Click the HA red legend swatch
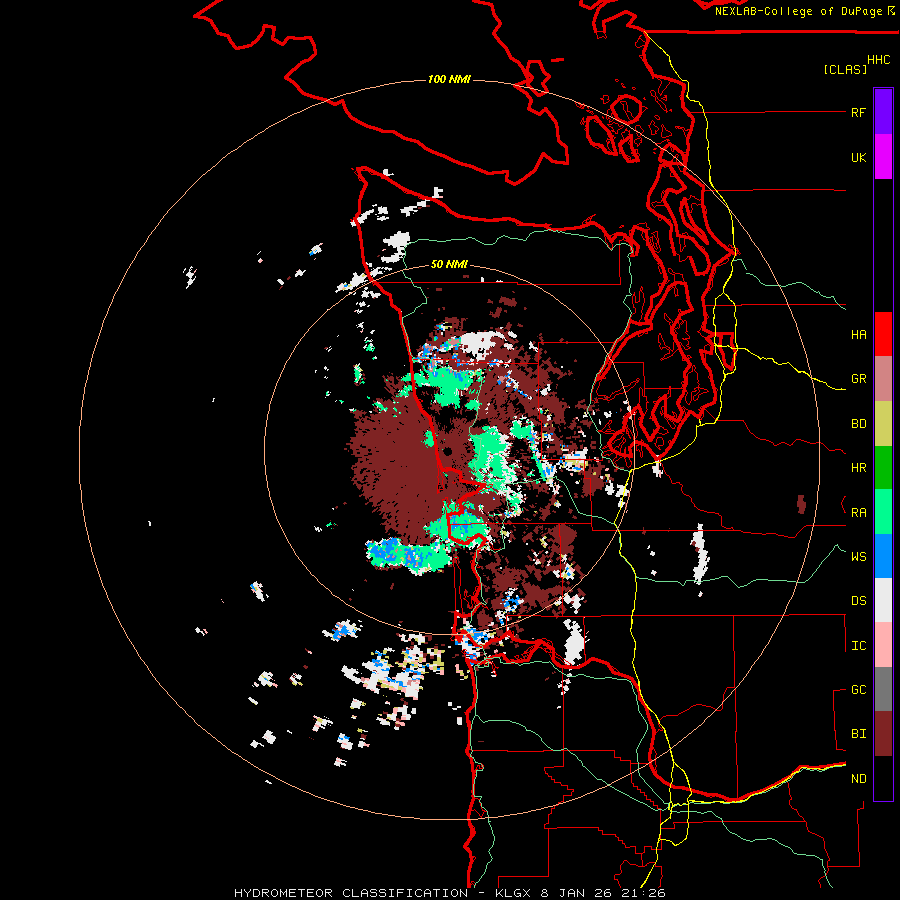 click(x=883, y=334)
